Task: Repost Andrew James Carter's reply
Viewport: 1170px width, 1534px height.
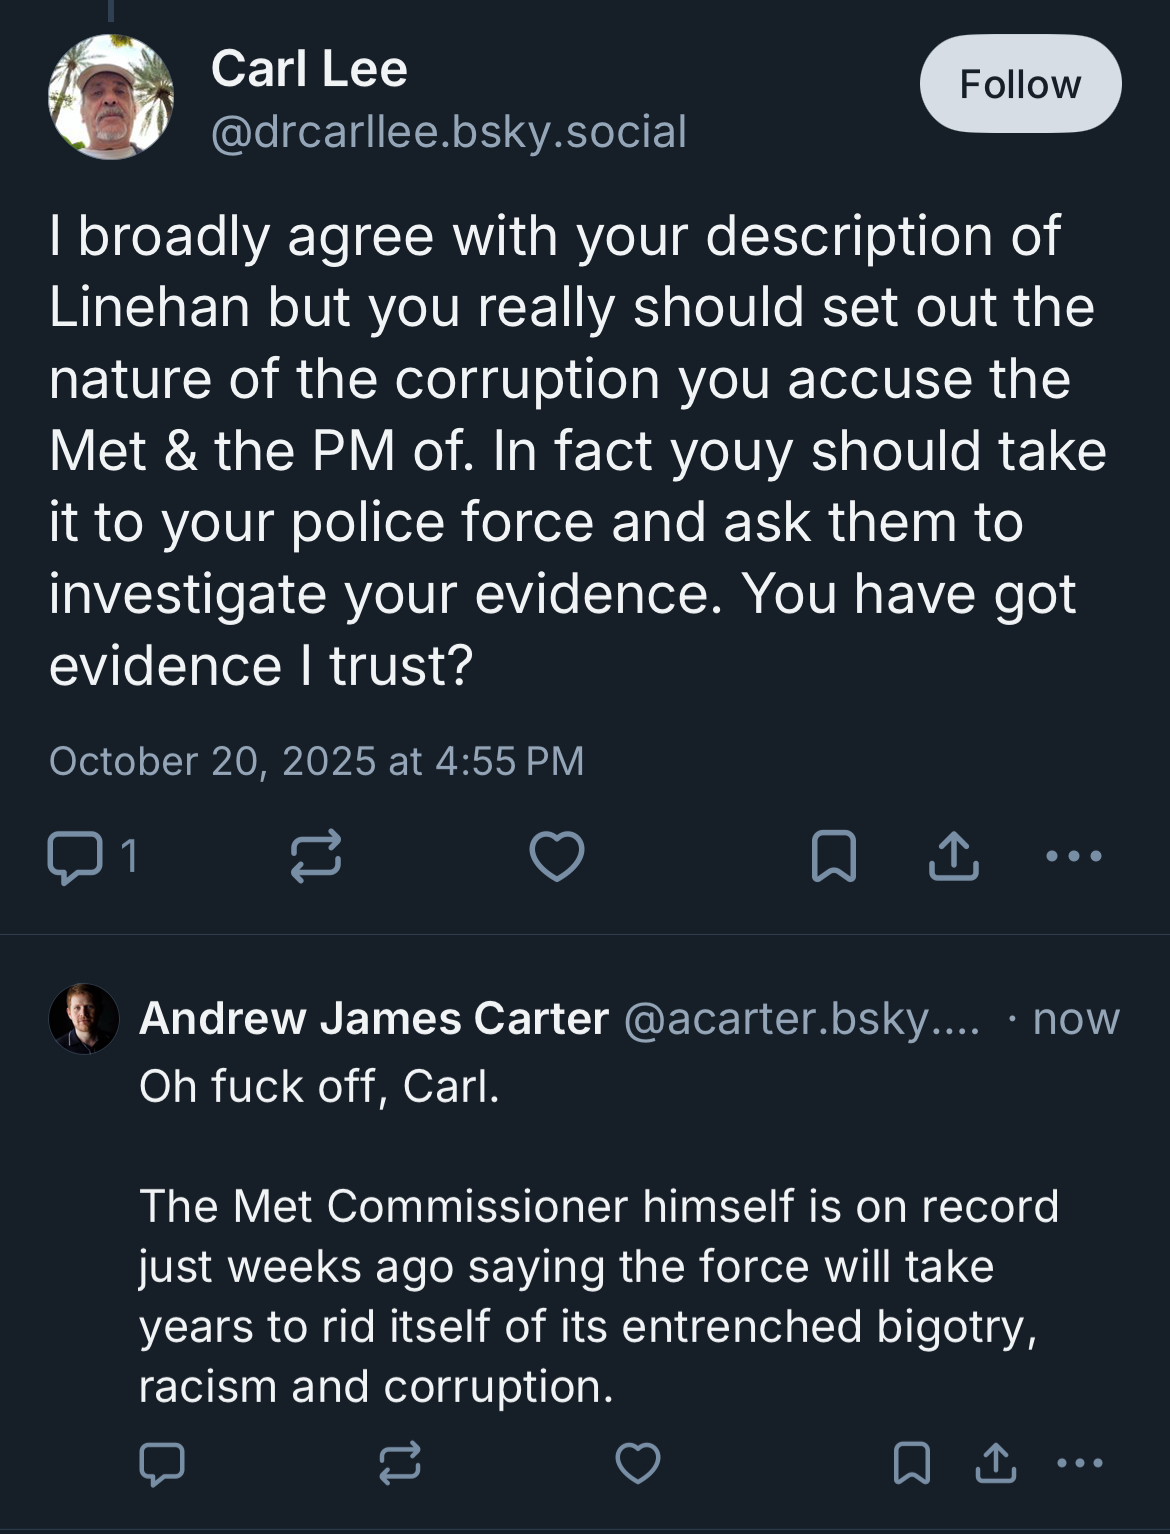Action: point(400,1465)
